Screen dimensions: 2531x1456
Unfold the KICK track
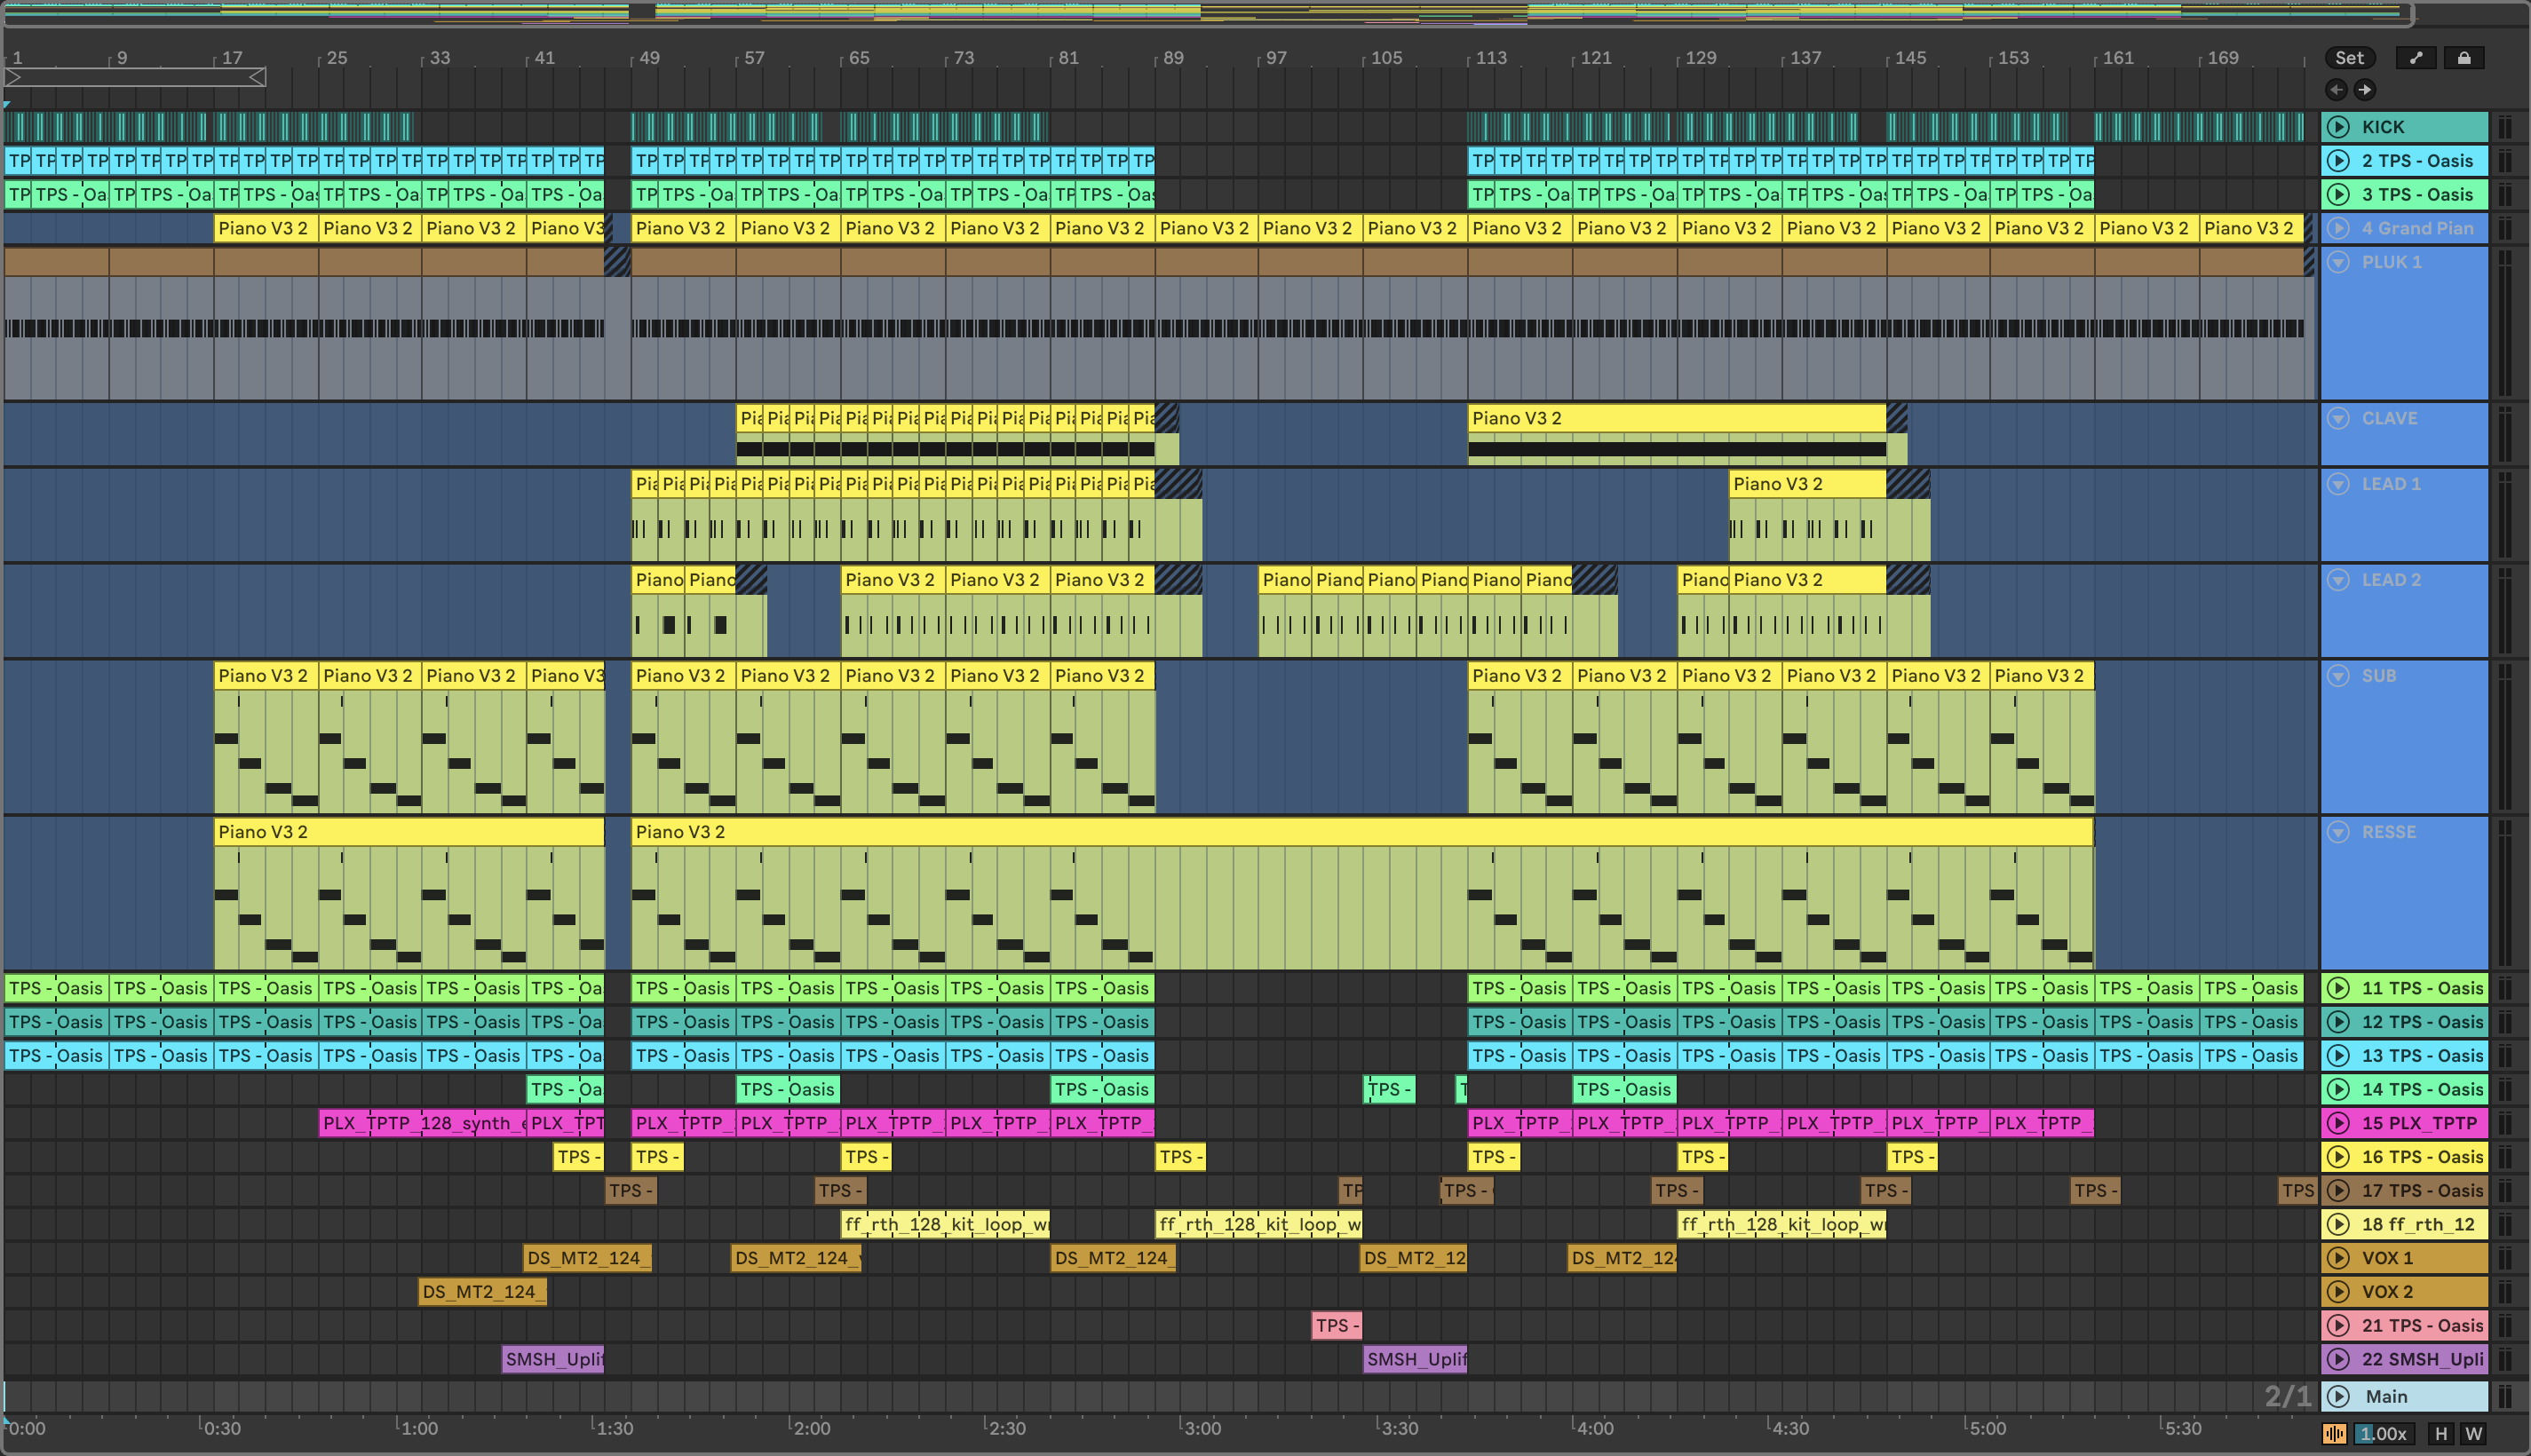tap(2338, 127)
